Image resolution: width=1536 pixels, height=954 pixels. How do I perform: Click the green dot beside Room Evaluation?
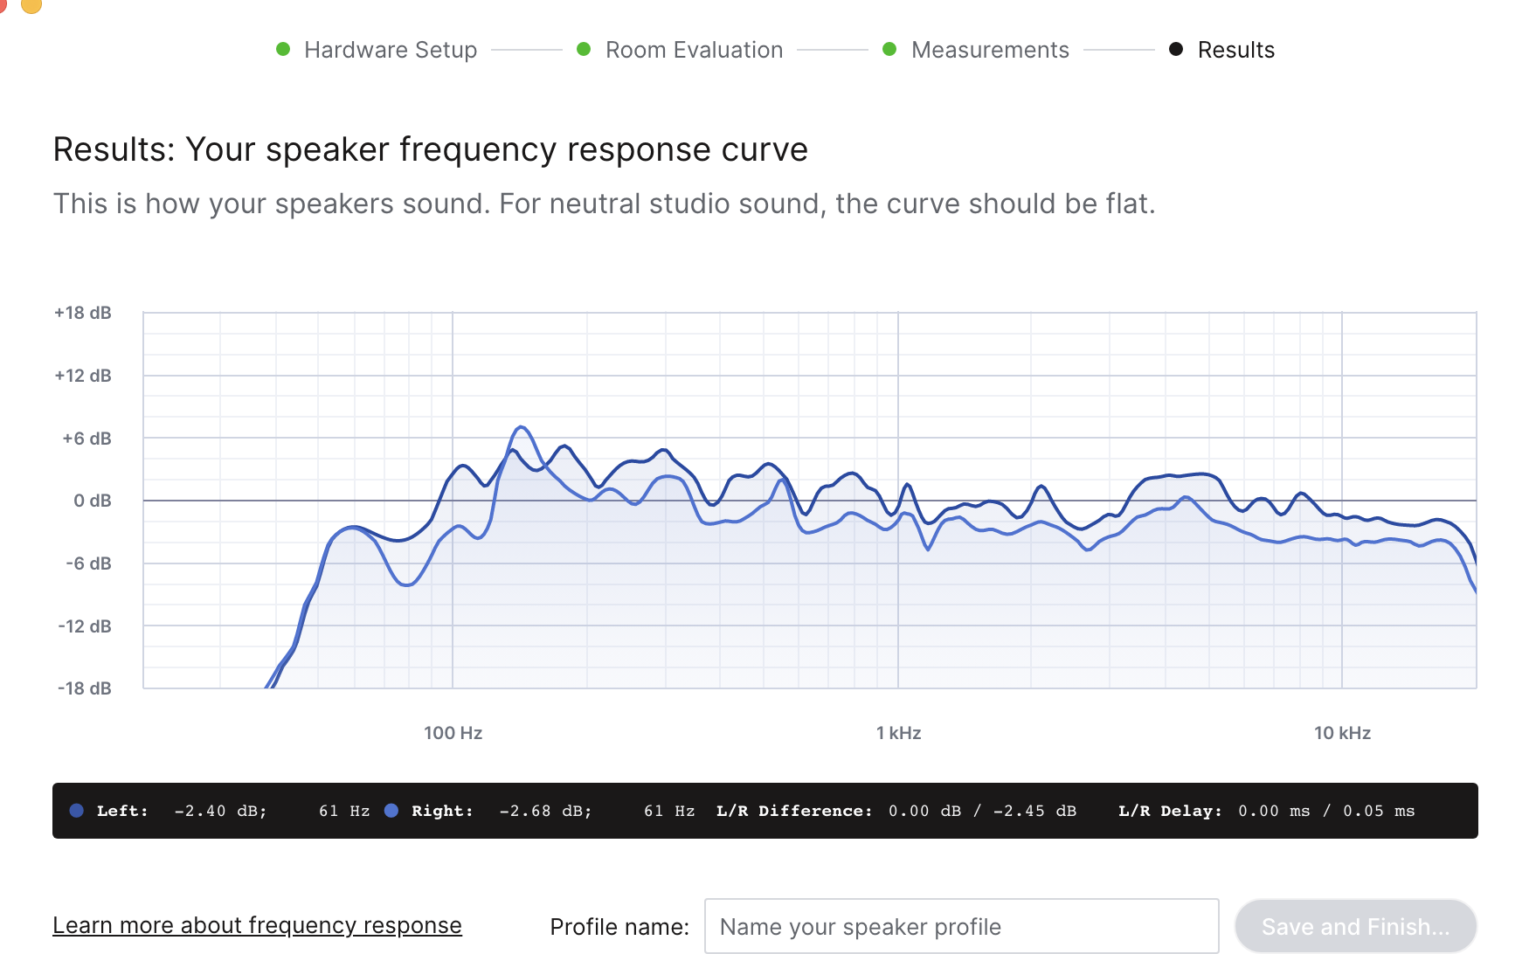pyautogui.click(x=584, y=49)
